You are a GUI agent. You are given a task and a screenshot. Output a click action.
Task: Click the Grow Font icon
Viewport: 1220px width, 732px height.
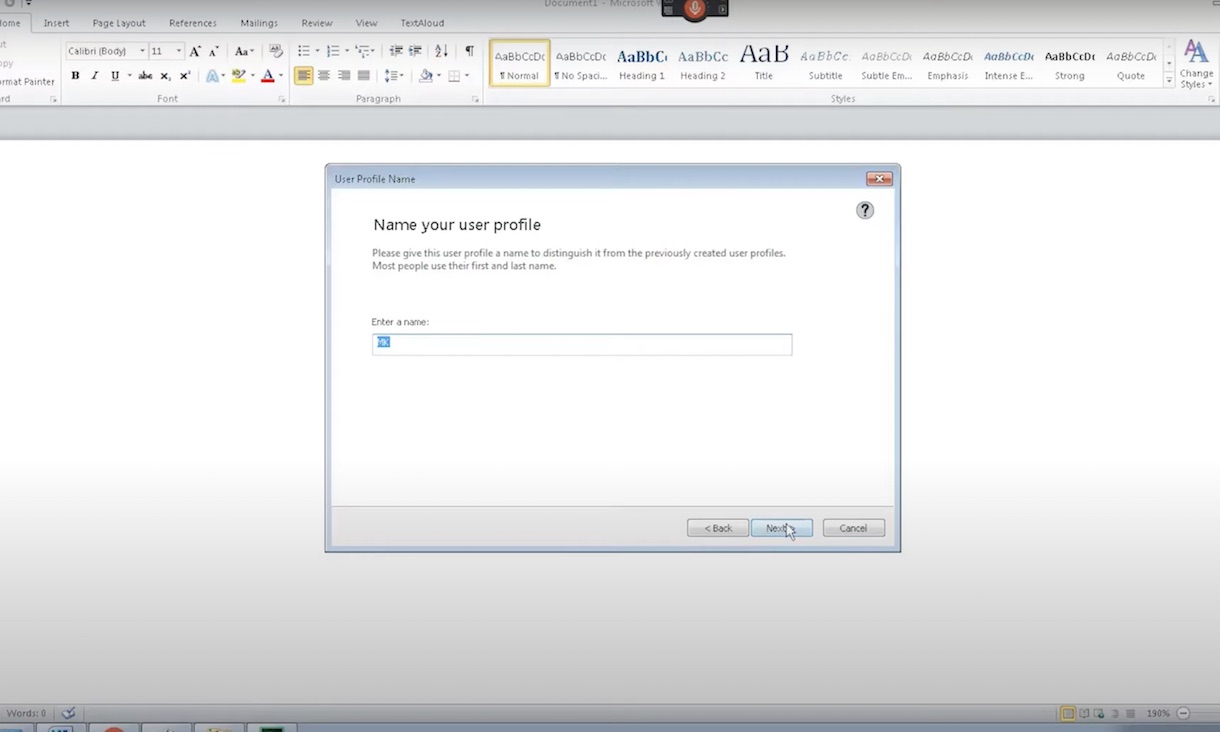195,51
